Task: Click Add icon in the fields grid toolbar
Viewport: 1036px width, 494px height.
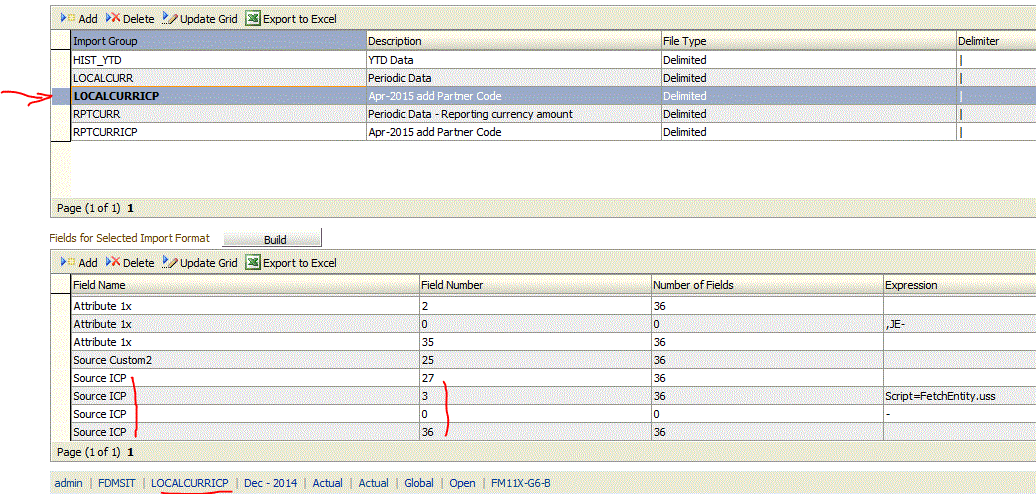Action: (x=69, y=262)
